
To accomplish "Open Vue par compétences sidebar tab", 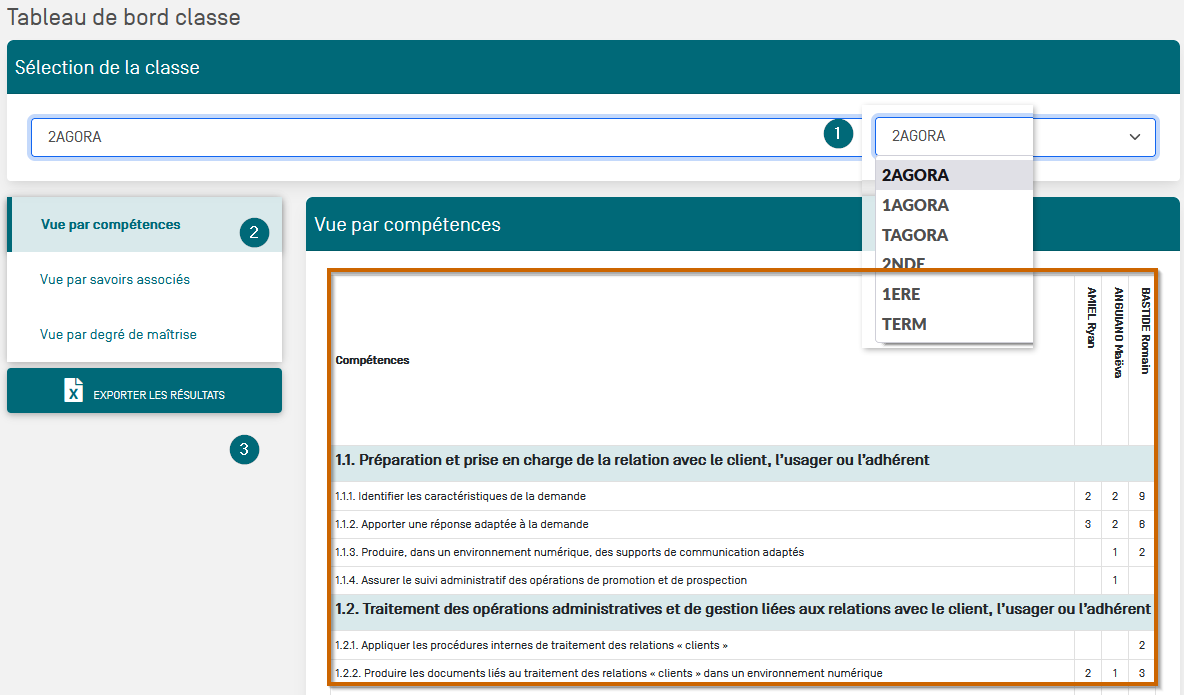I will tap(111, 225).
